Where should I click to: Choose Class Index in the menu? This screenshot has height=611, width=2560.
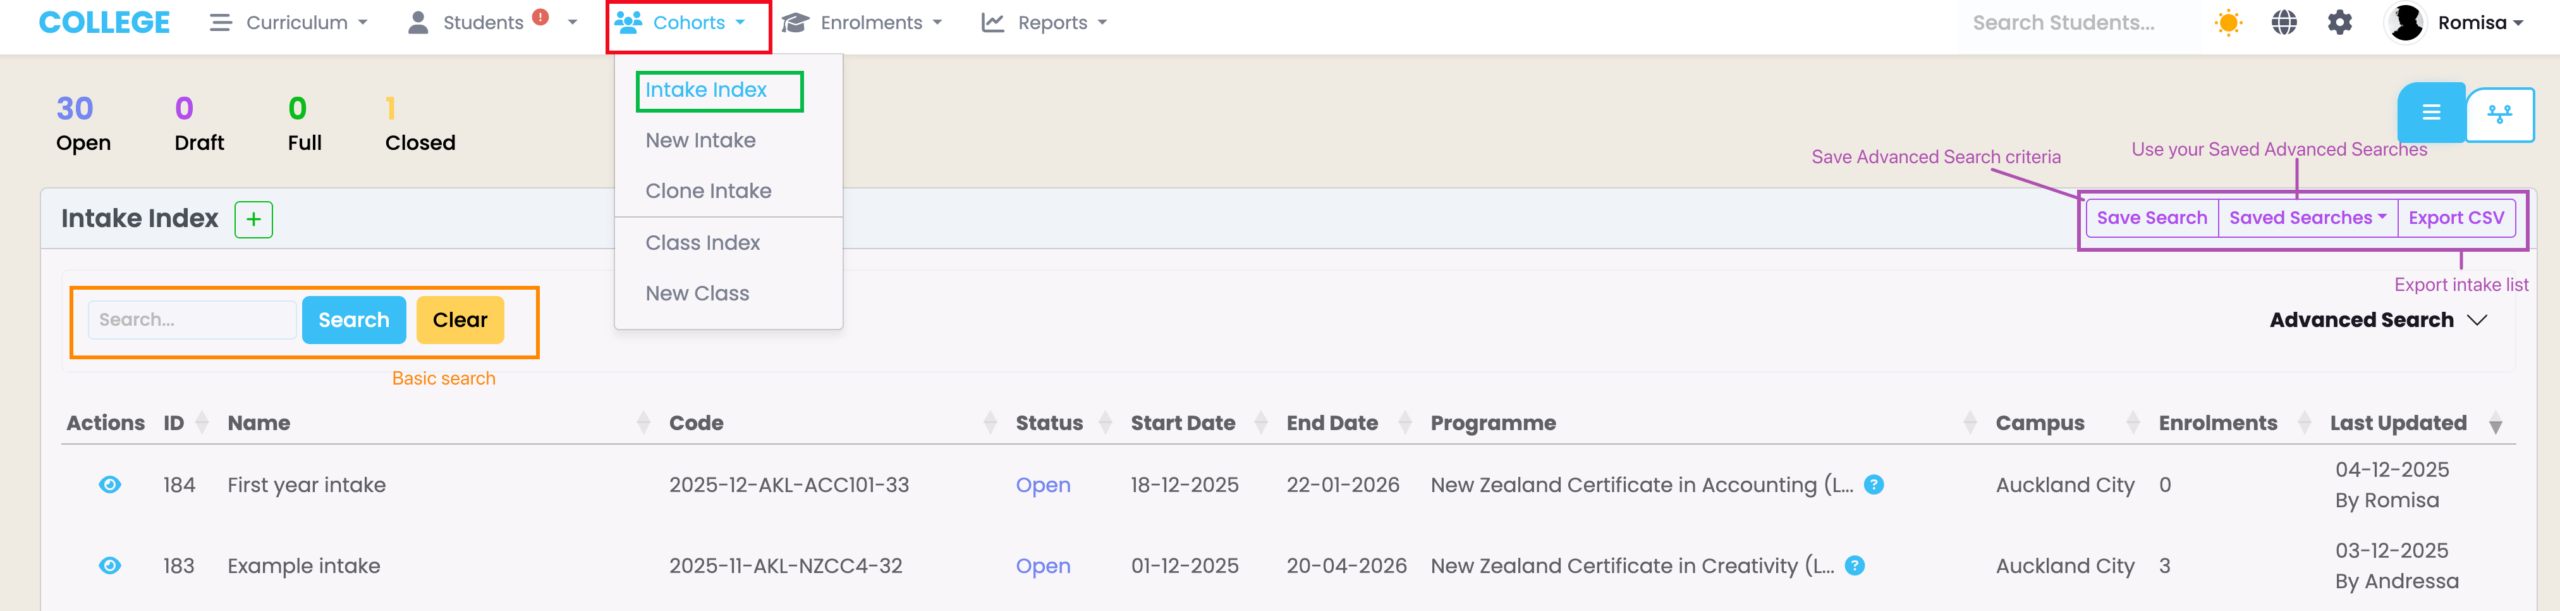[x=702, y=243]
